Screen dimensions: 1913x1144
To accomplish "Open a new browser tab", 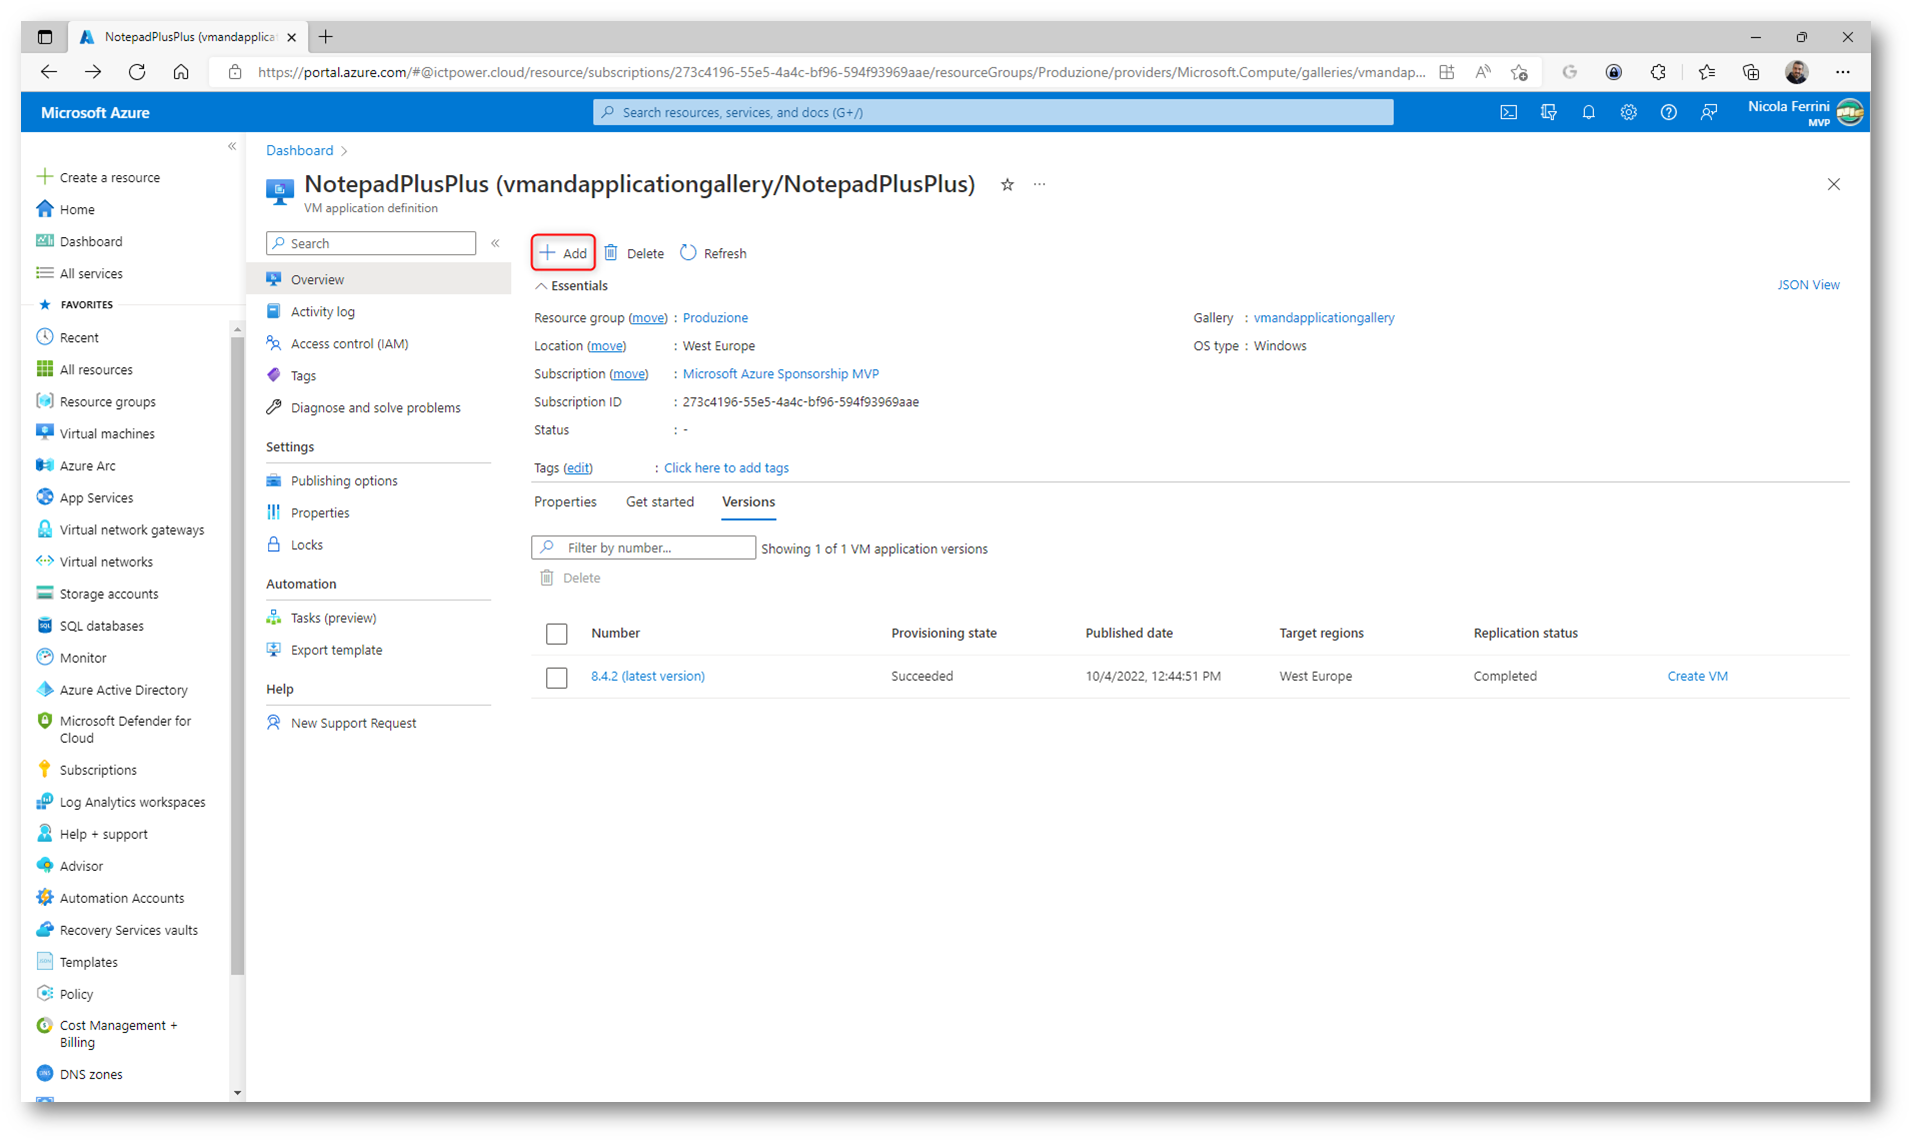I will click(326, 37).
